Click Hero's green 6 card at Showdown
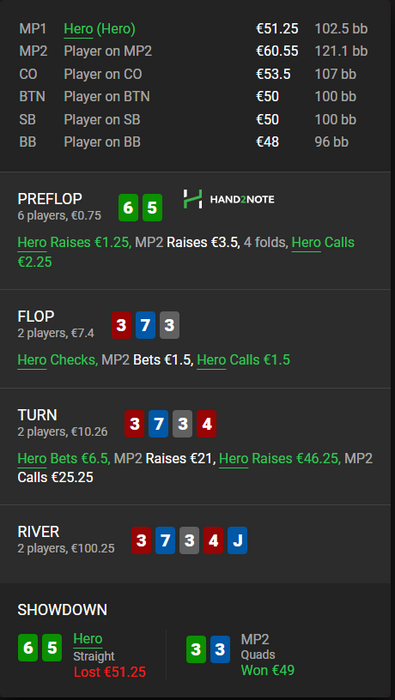Image resolution: width=395 pixels, height=700 pixels. pos(28,648)
